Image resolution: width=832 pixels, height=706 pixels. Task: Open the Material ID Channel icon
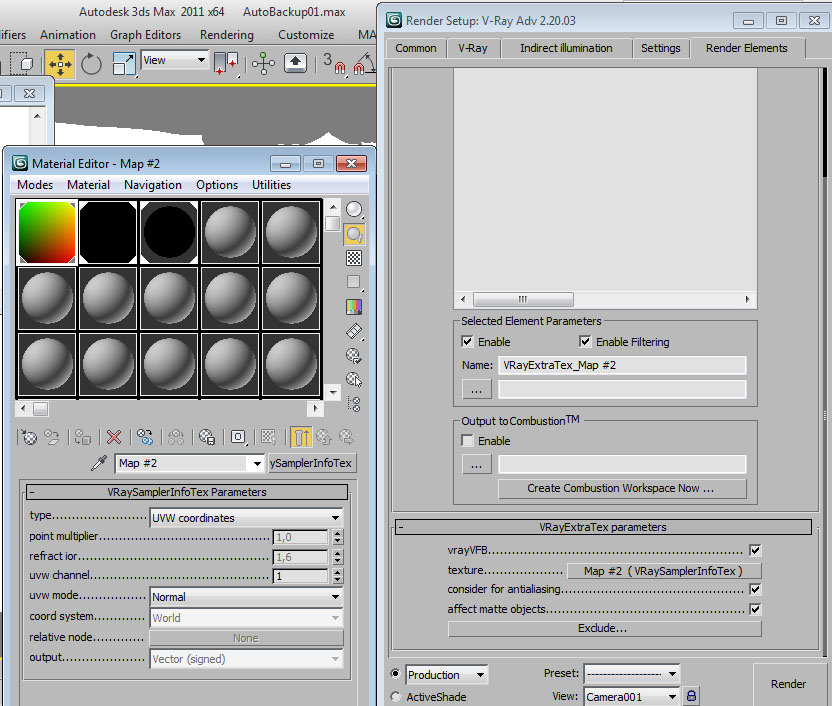click(238, 437)
